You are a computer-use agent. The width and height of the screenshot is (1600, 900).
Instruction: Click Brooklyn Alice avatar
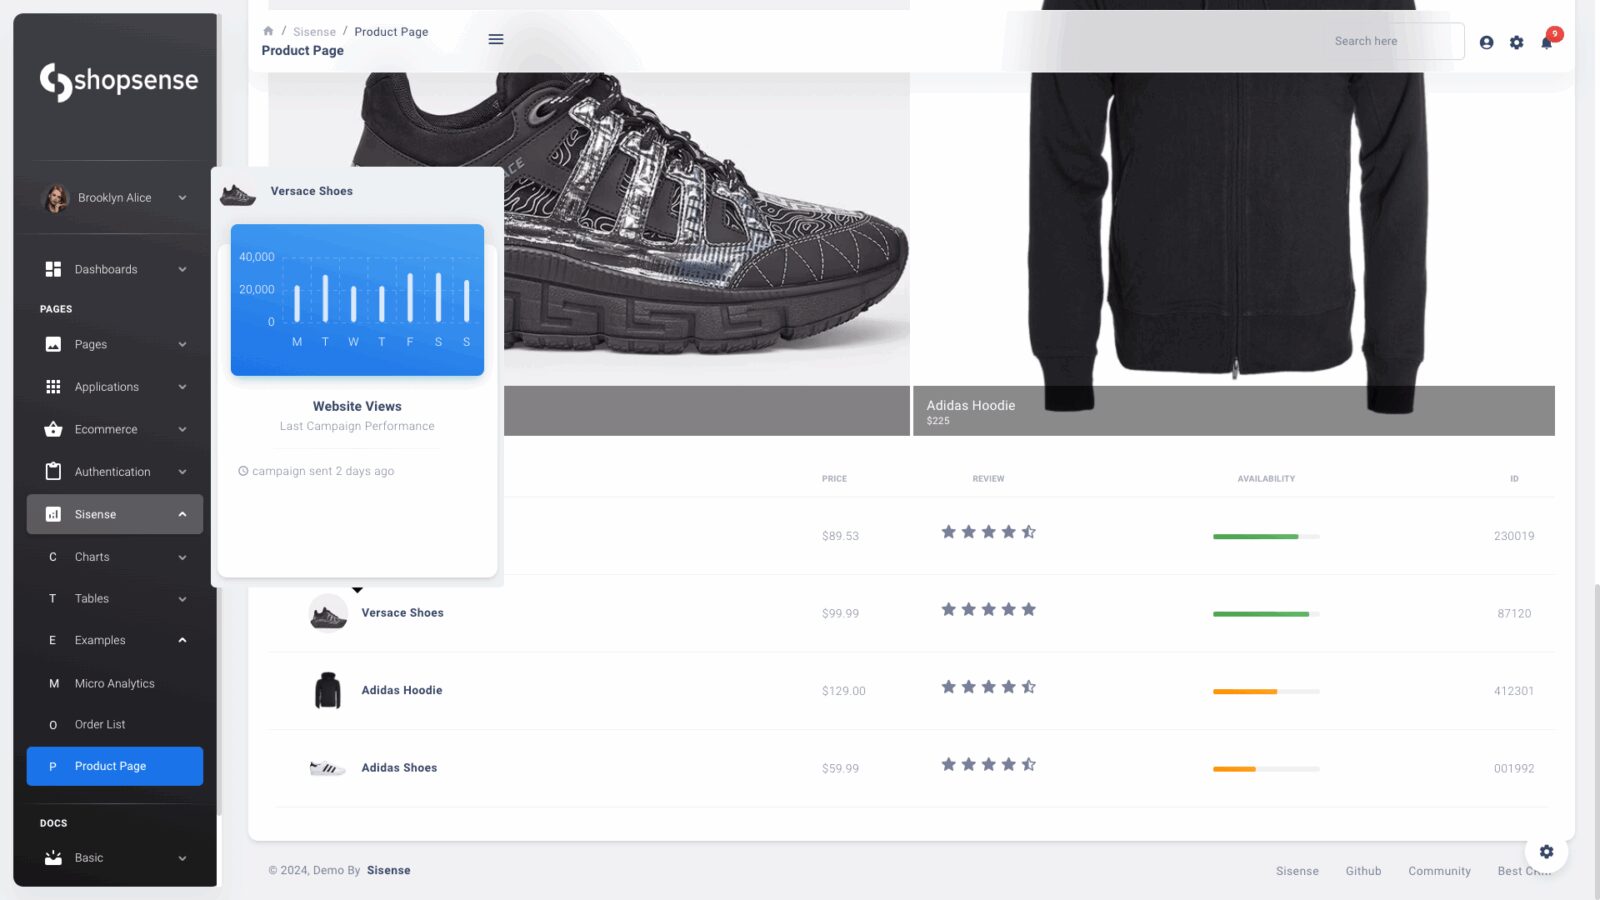[x=54, y=198]
